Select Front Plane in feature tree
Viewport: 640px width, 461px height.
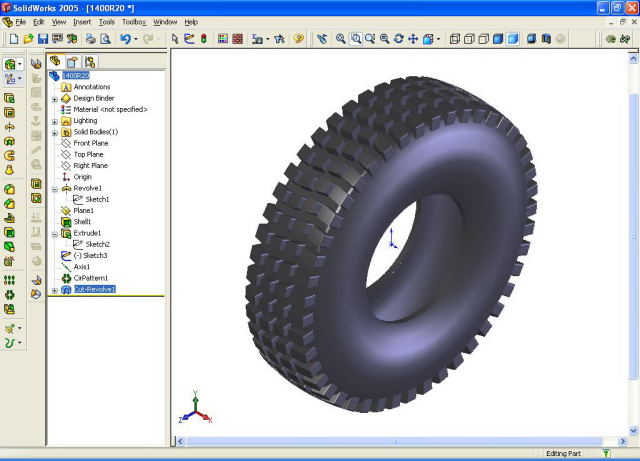click(x=90, y=143)
